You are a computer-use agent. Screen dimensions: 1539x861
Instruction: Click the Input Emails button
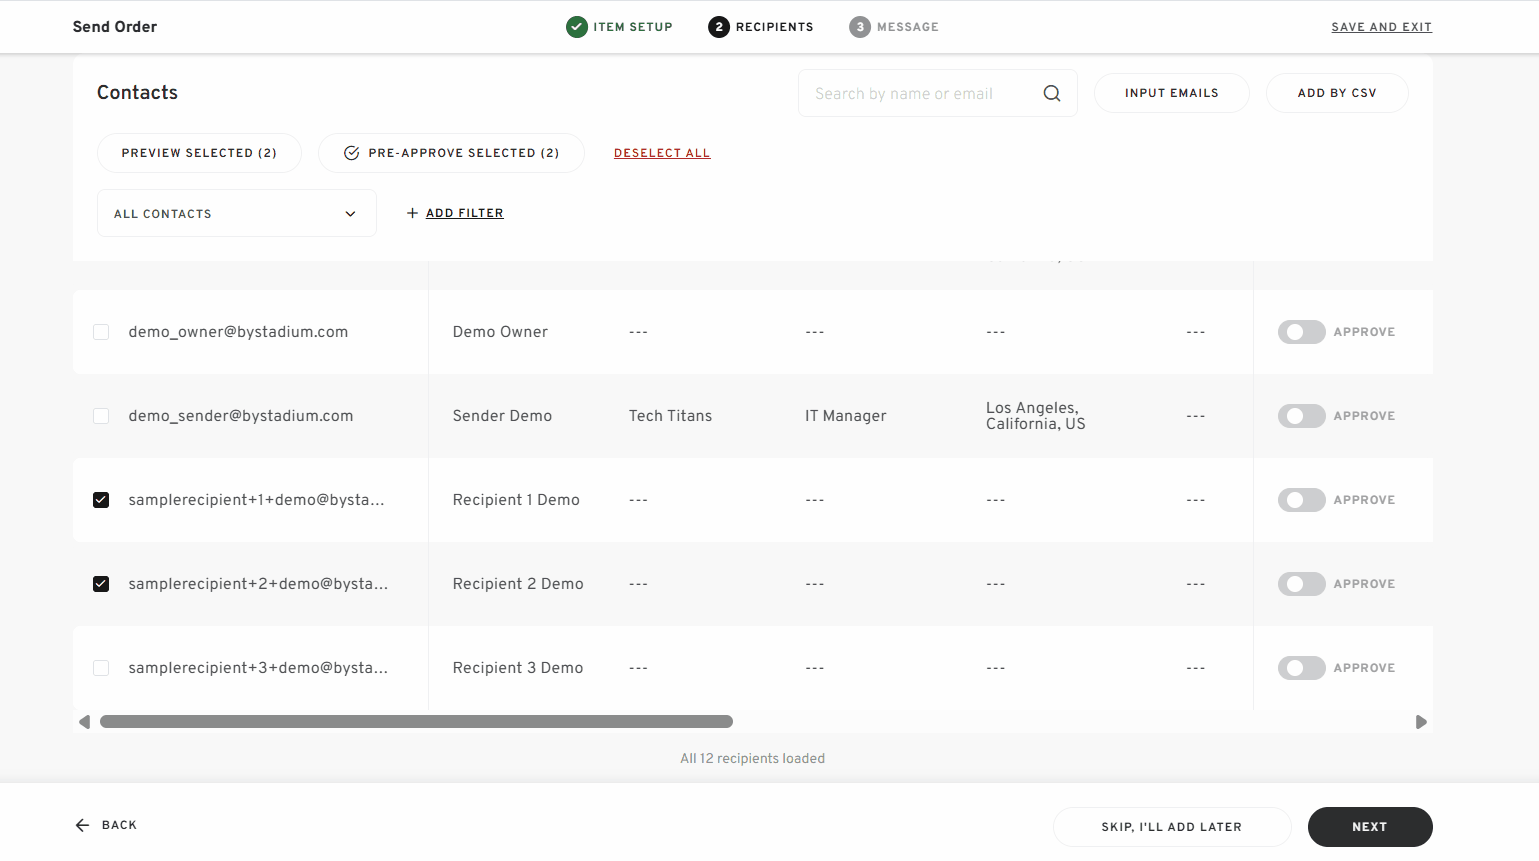pos(1172,93)
